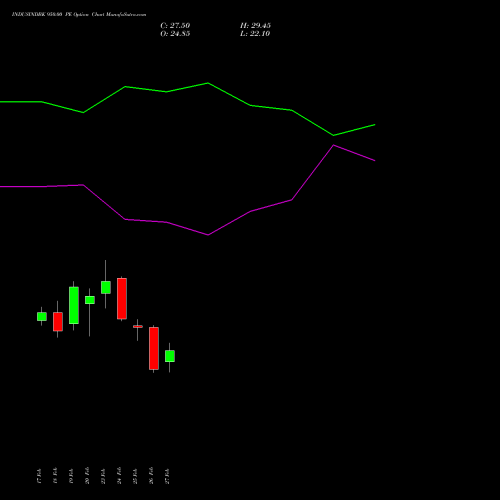
Task: Select the last green candle above 27 Feb
Action: 170,356
